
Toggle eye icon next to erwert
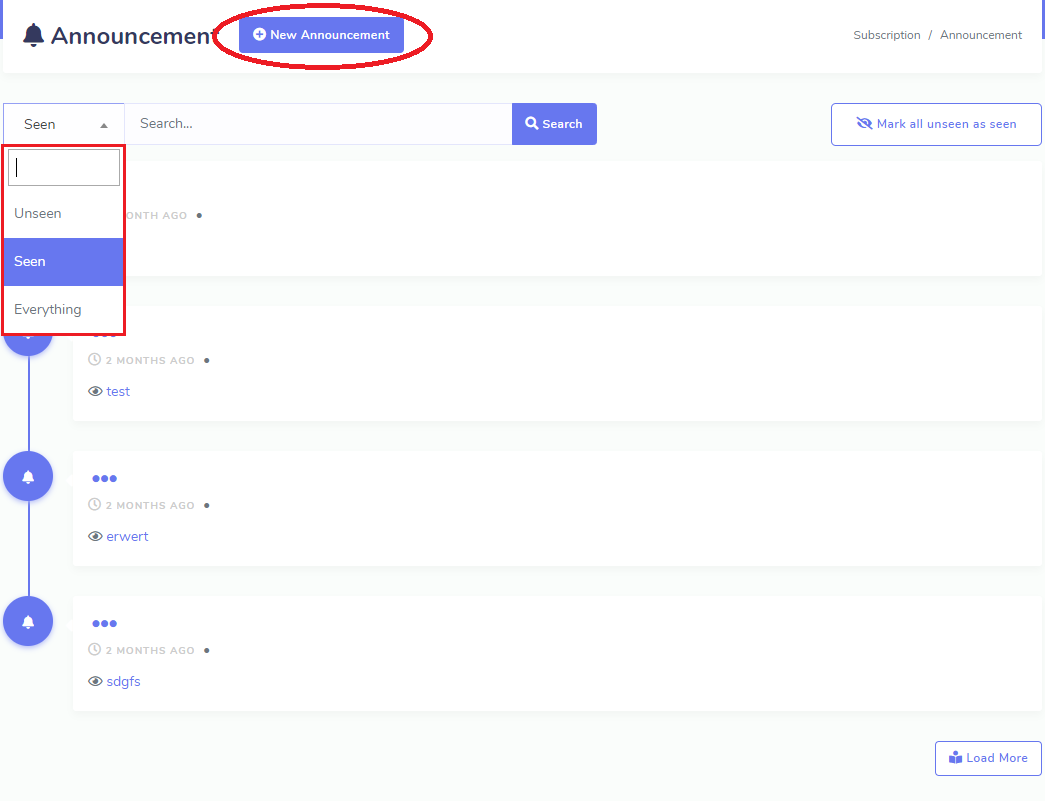(x=96, y=537)
